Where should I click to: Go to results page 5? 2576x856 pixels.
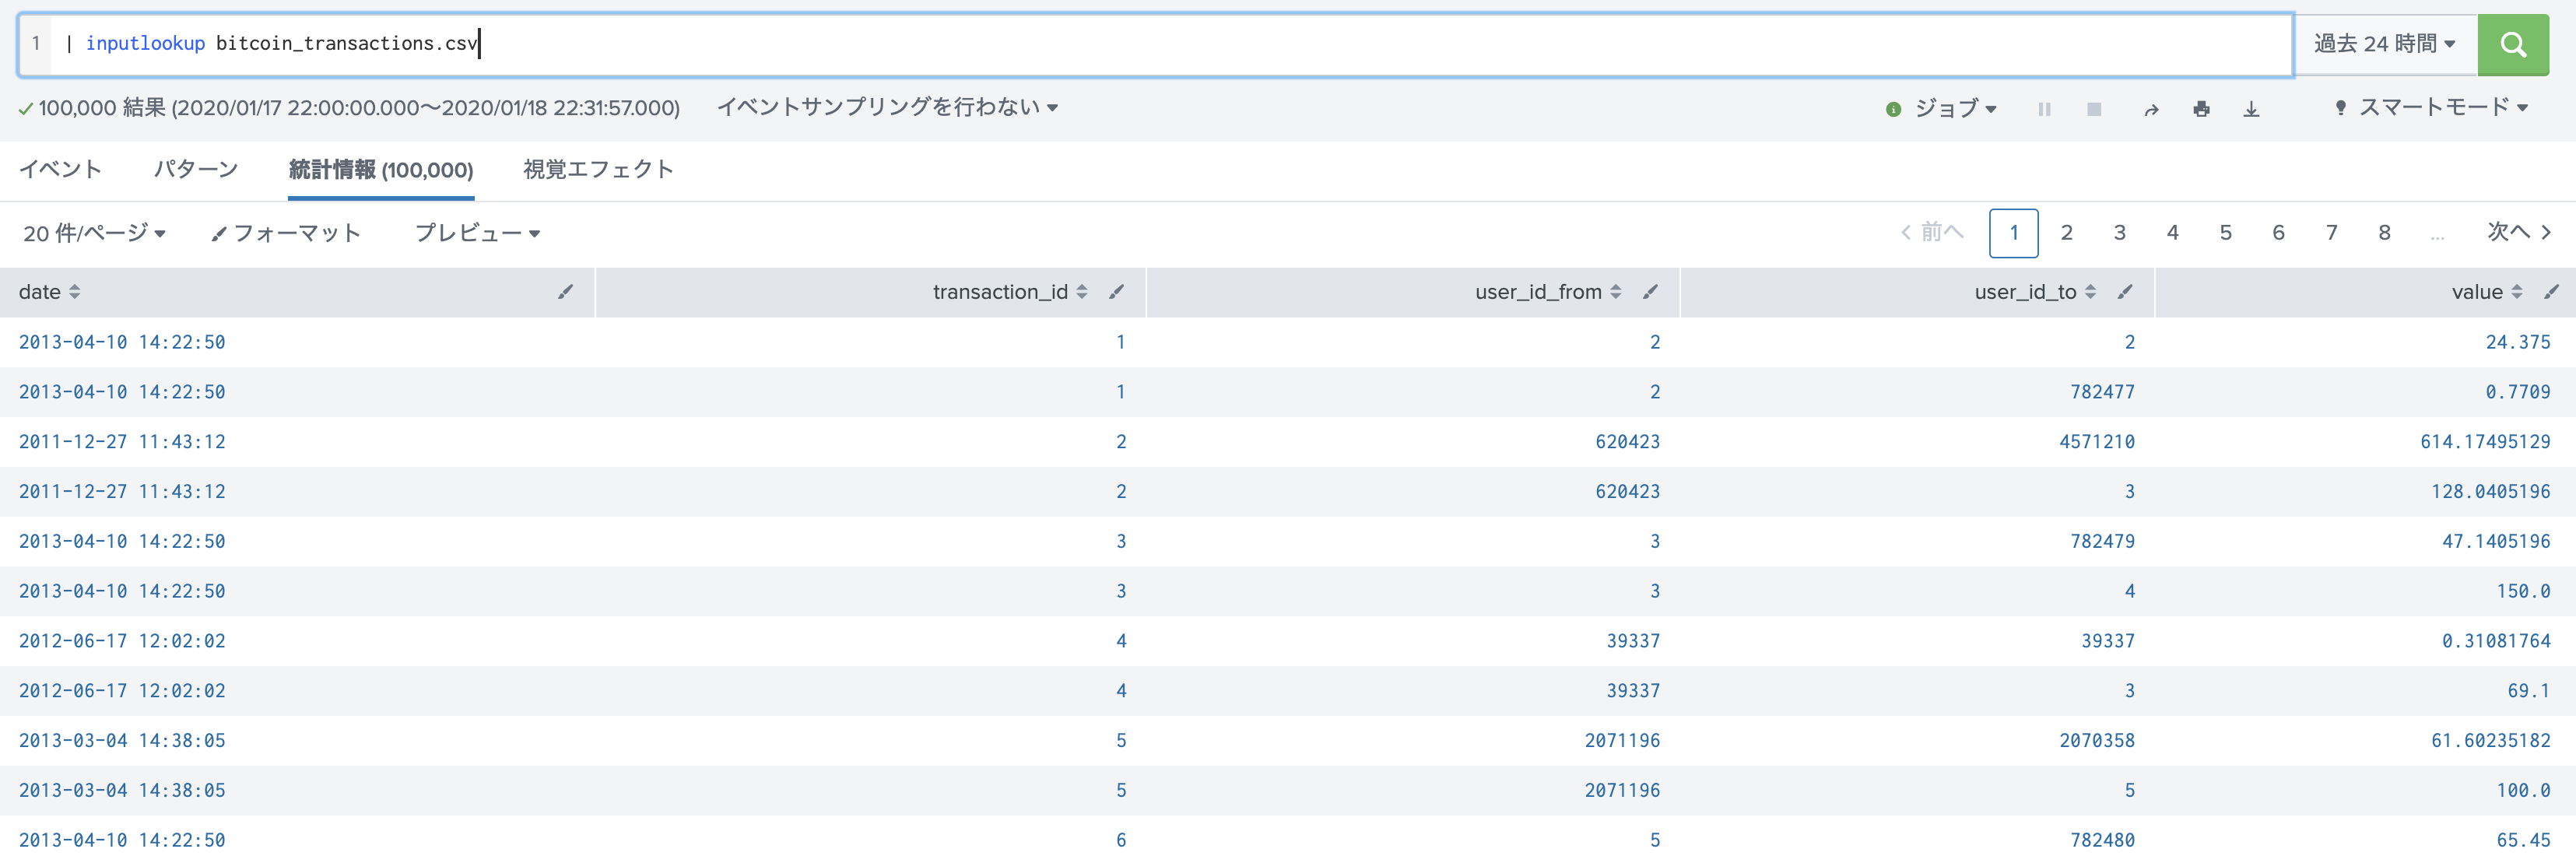[2225, 233]
